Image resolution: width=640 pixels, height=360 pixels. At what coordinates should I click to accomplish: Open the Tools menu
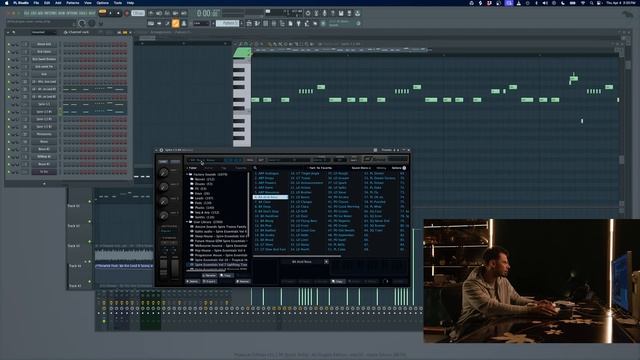coord(118,3)
